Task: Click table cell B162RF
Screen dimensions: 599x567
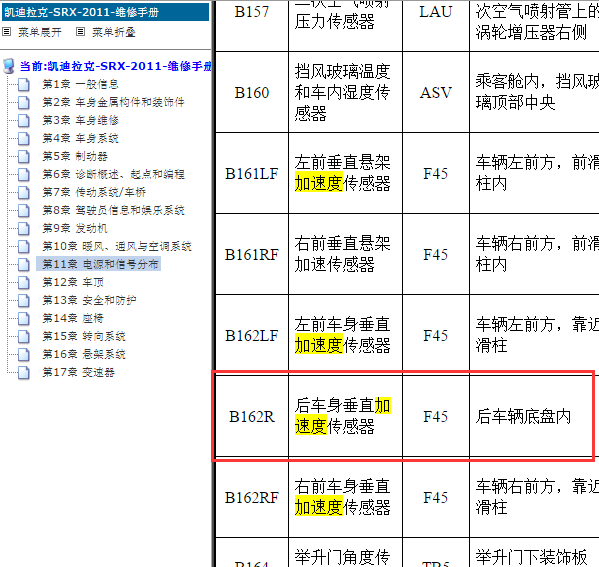Action: click(252, 497)
